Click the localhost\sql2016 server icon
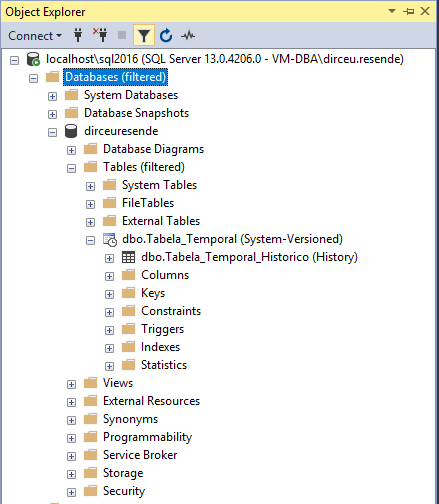439x504 pixels. (x=33, y=59)
